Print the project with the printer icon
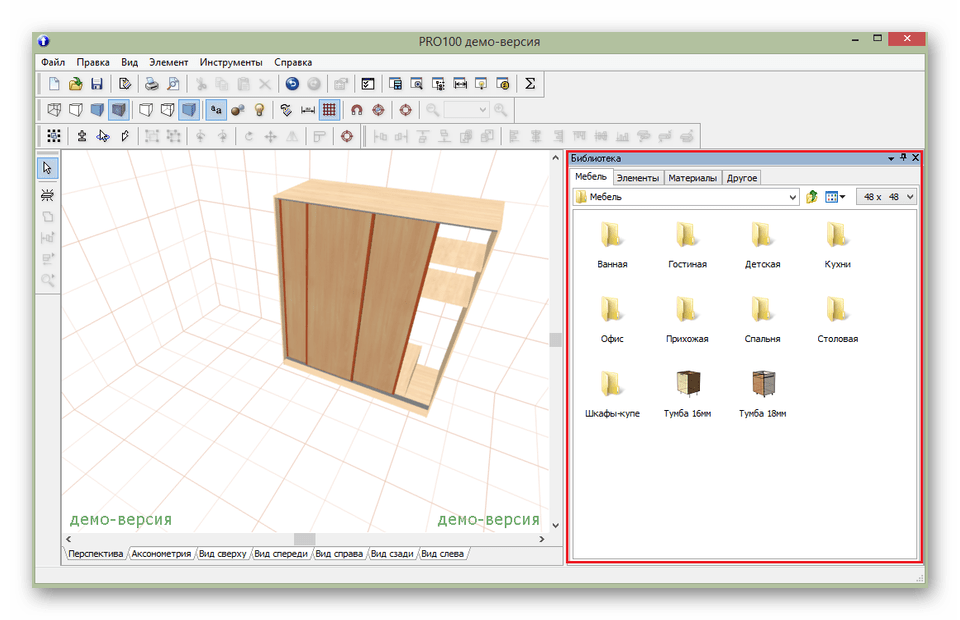Image resolution: width=960 pixels, height=620 pixels. click(152, 84)
